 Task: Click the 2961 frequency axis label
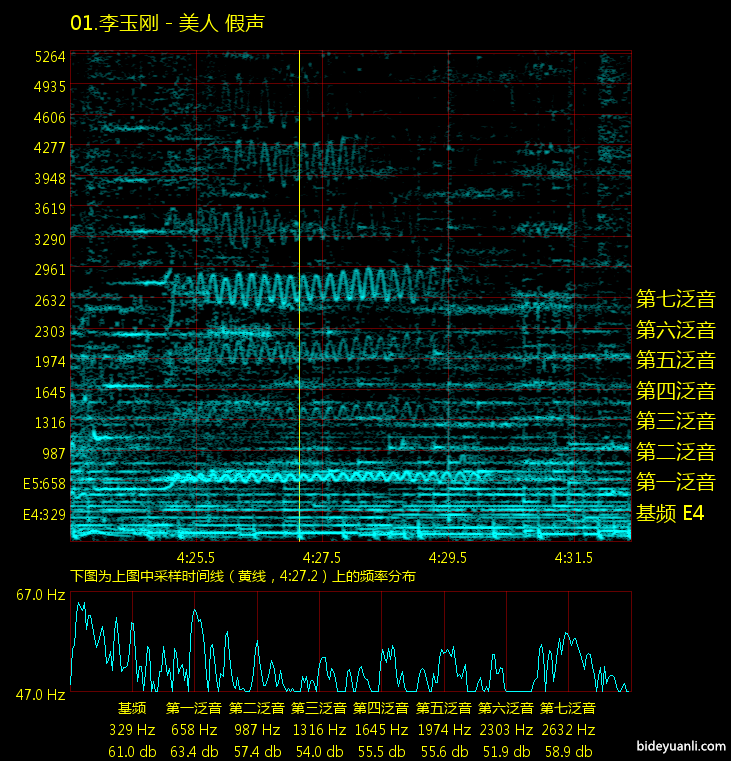[49, 270]
